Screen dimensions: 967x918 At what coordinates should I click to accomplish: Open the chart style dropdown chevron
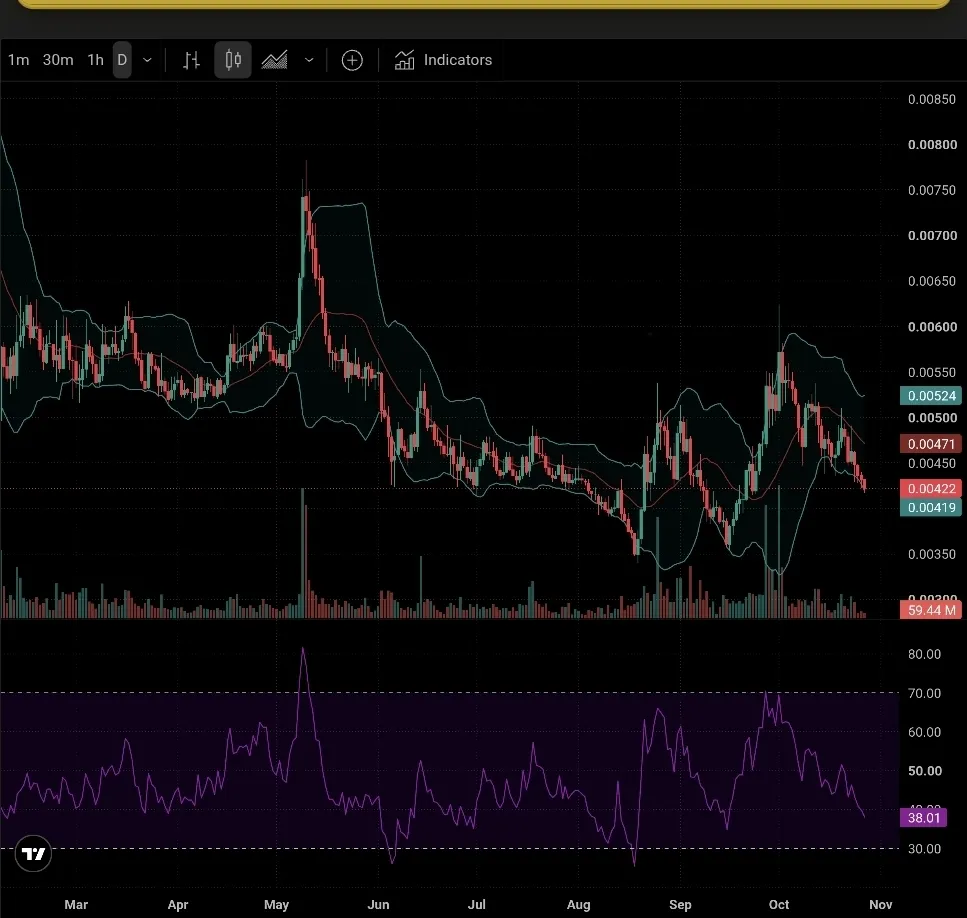point(310,60)
